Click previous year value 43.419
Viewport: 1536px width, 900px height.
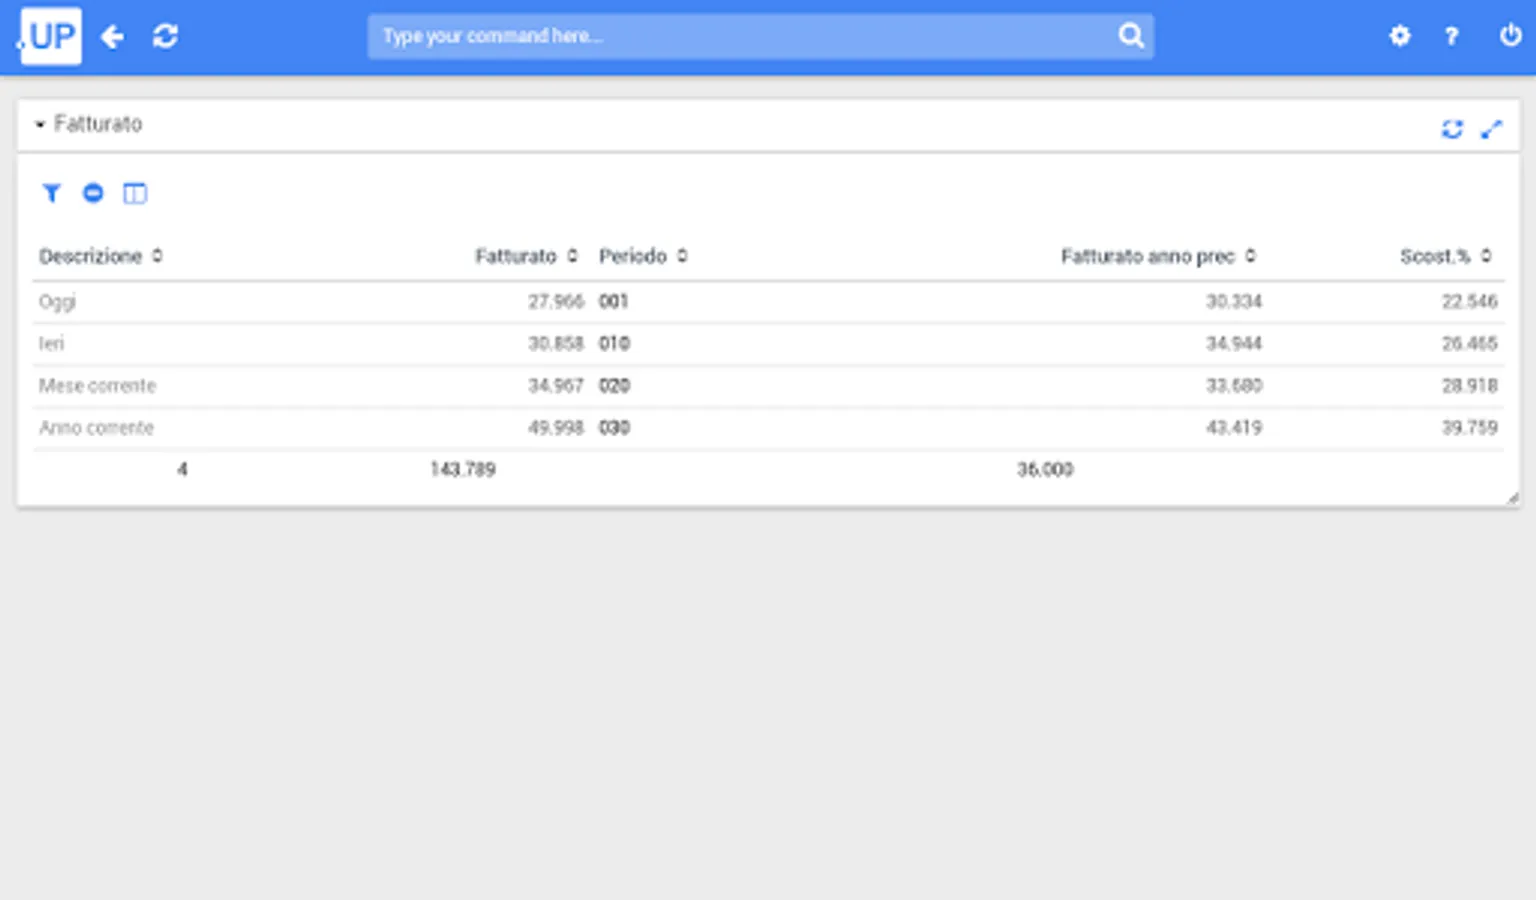(1233, 428)
